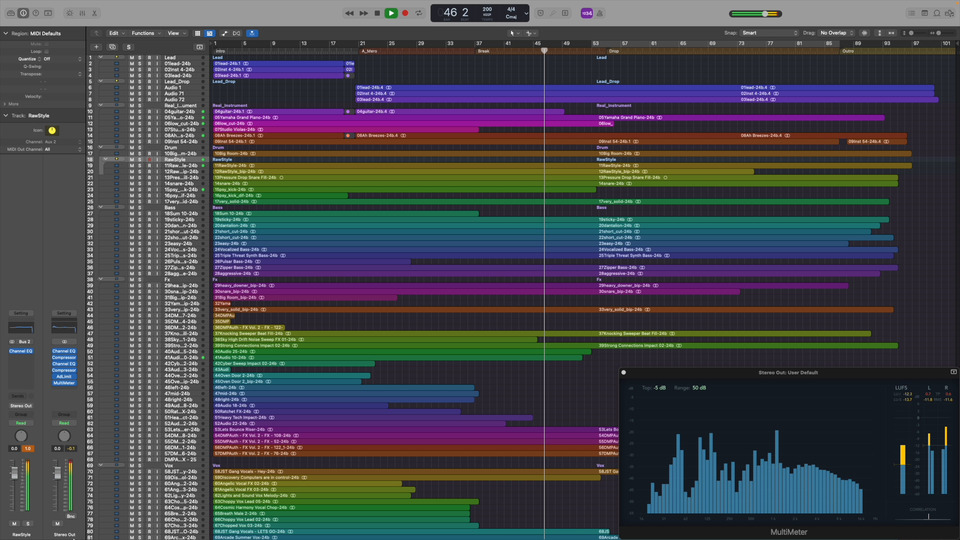The height and width of the screenshot is (540, 960).
Task: Open the Mixer faders icon
Action: point(82,13)
